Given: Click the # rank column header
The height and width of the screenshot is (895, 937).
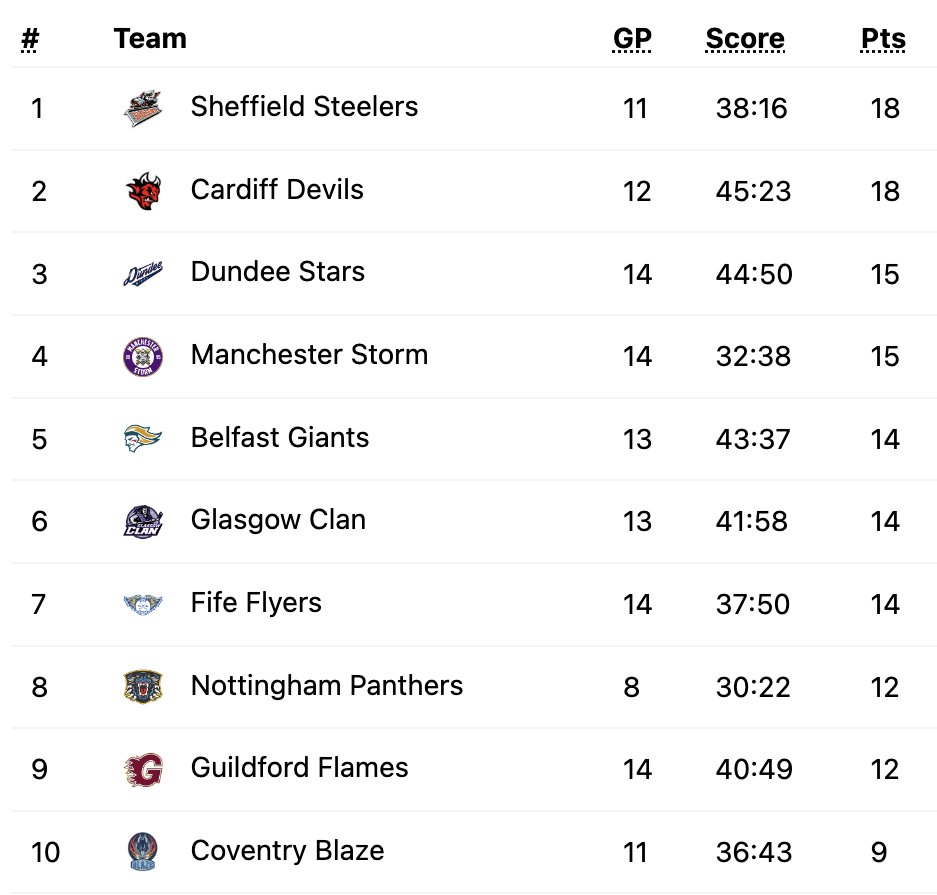Looking at the screenshot, I should click(30, 39).
